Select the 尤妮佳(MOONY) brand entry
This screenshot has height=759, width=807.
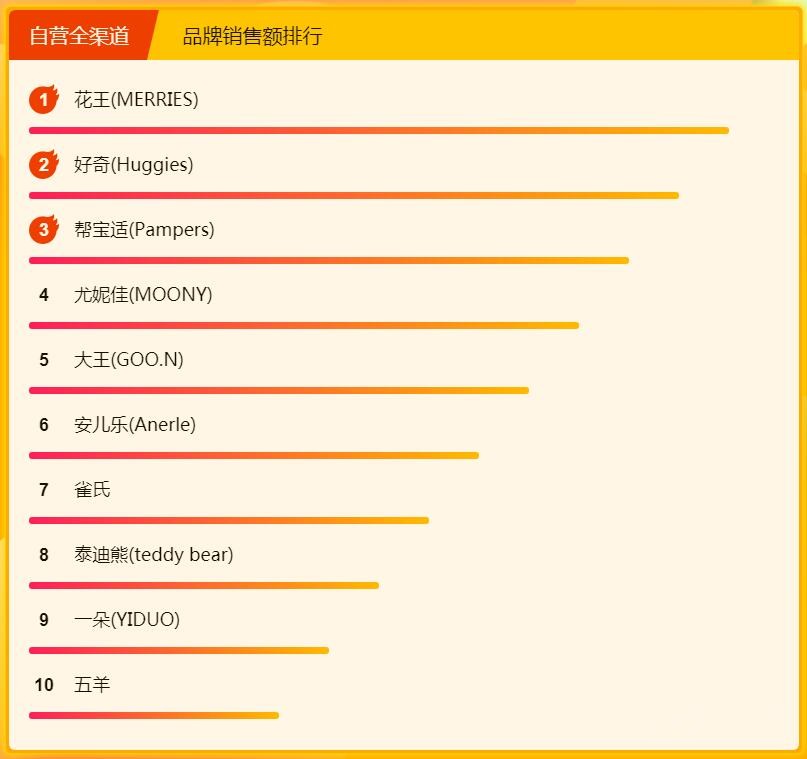143,295
